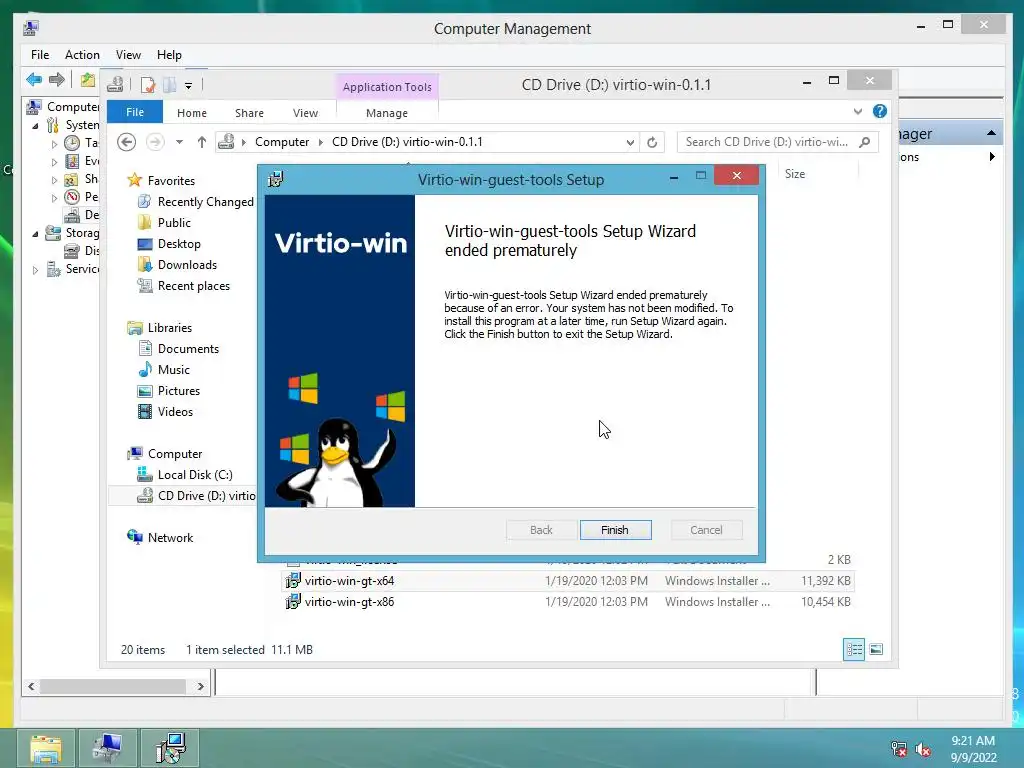1024x768 pixels.
Task: Open Explorer help via question mark icon
Action: (880, 111)
